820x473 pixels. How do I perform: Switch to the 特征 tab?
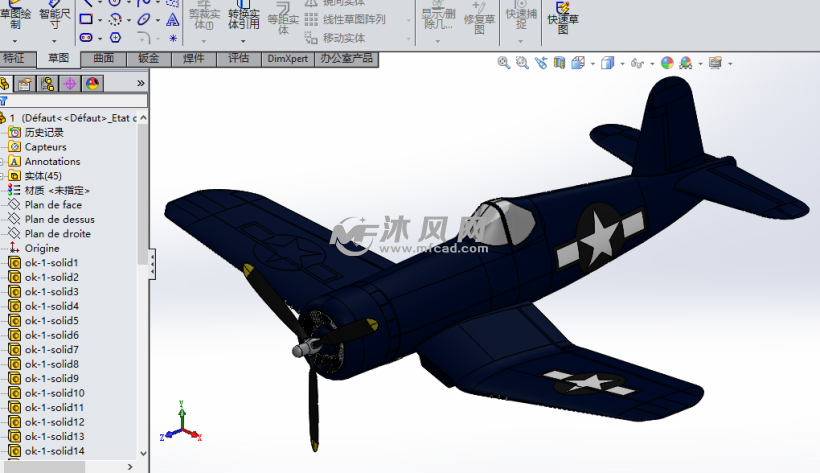click(17, 59)
